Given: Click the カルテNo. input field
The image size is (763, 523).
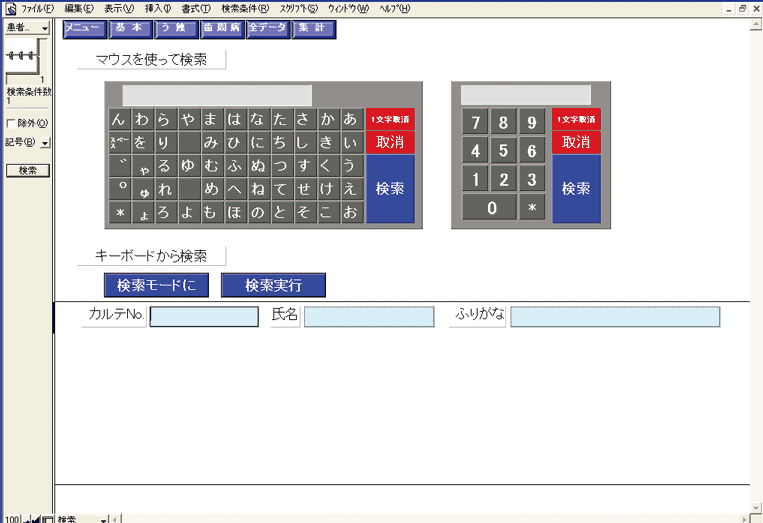Looking at the screenshot, I should (x=204, y=317).
